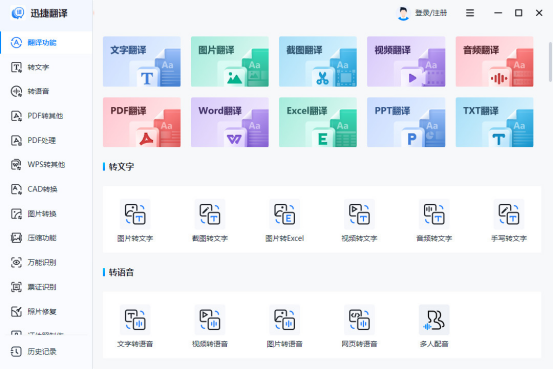553x369 pixels.
Task: Select the PPT翻译 card
Action: [x=406, y=122]
